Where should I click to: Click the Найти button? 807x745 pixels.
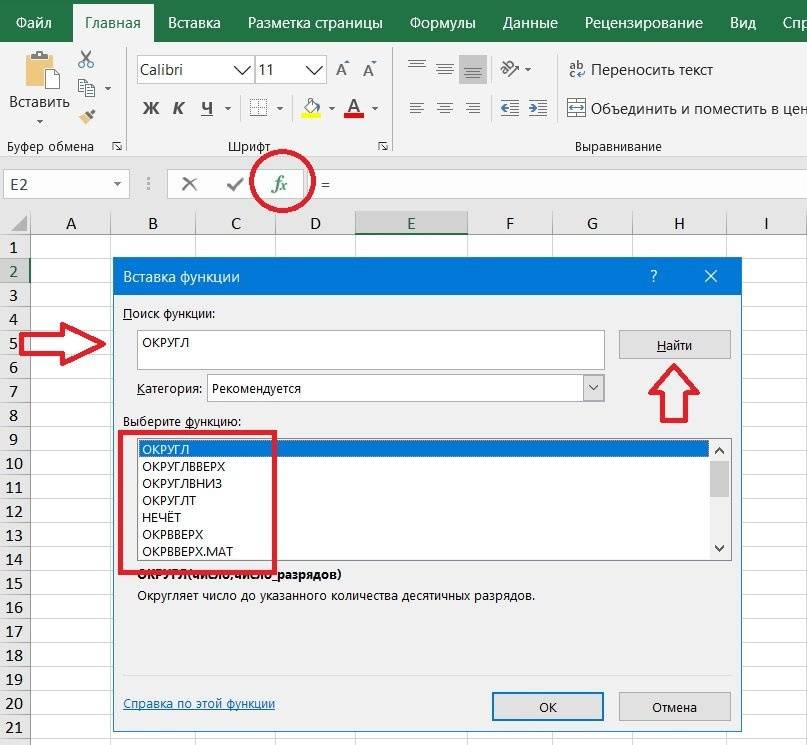[673, 344]
